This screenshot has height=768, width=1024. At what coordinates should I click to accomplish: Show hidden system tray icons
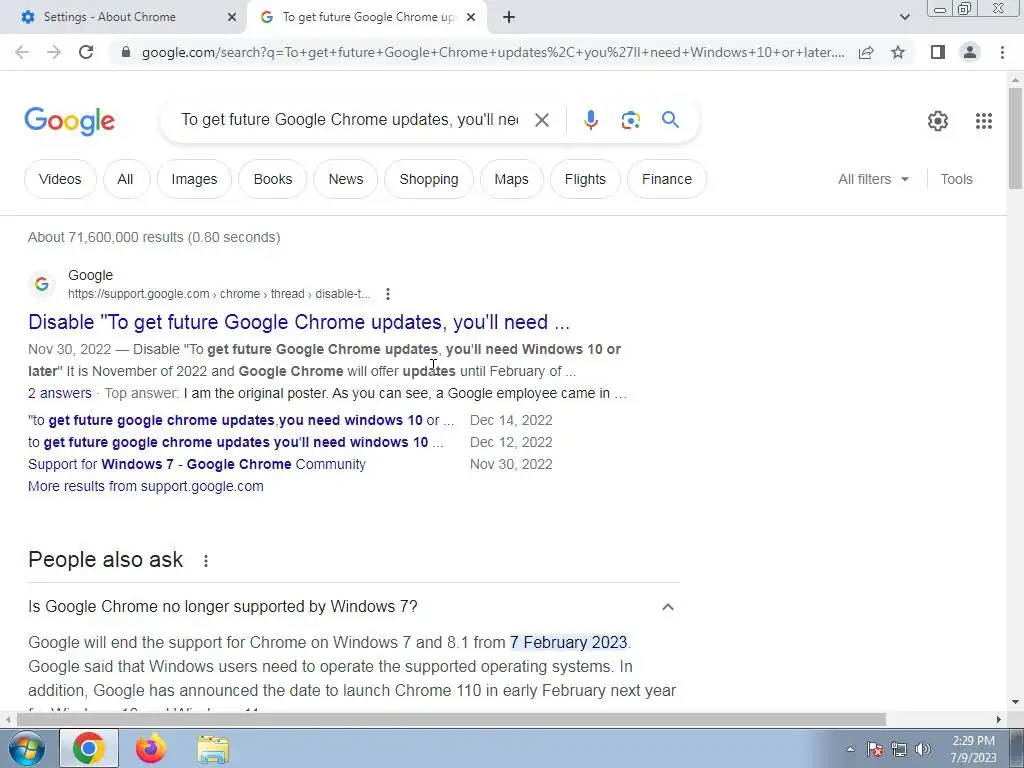click(x=850, y=749)
